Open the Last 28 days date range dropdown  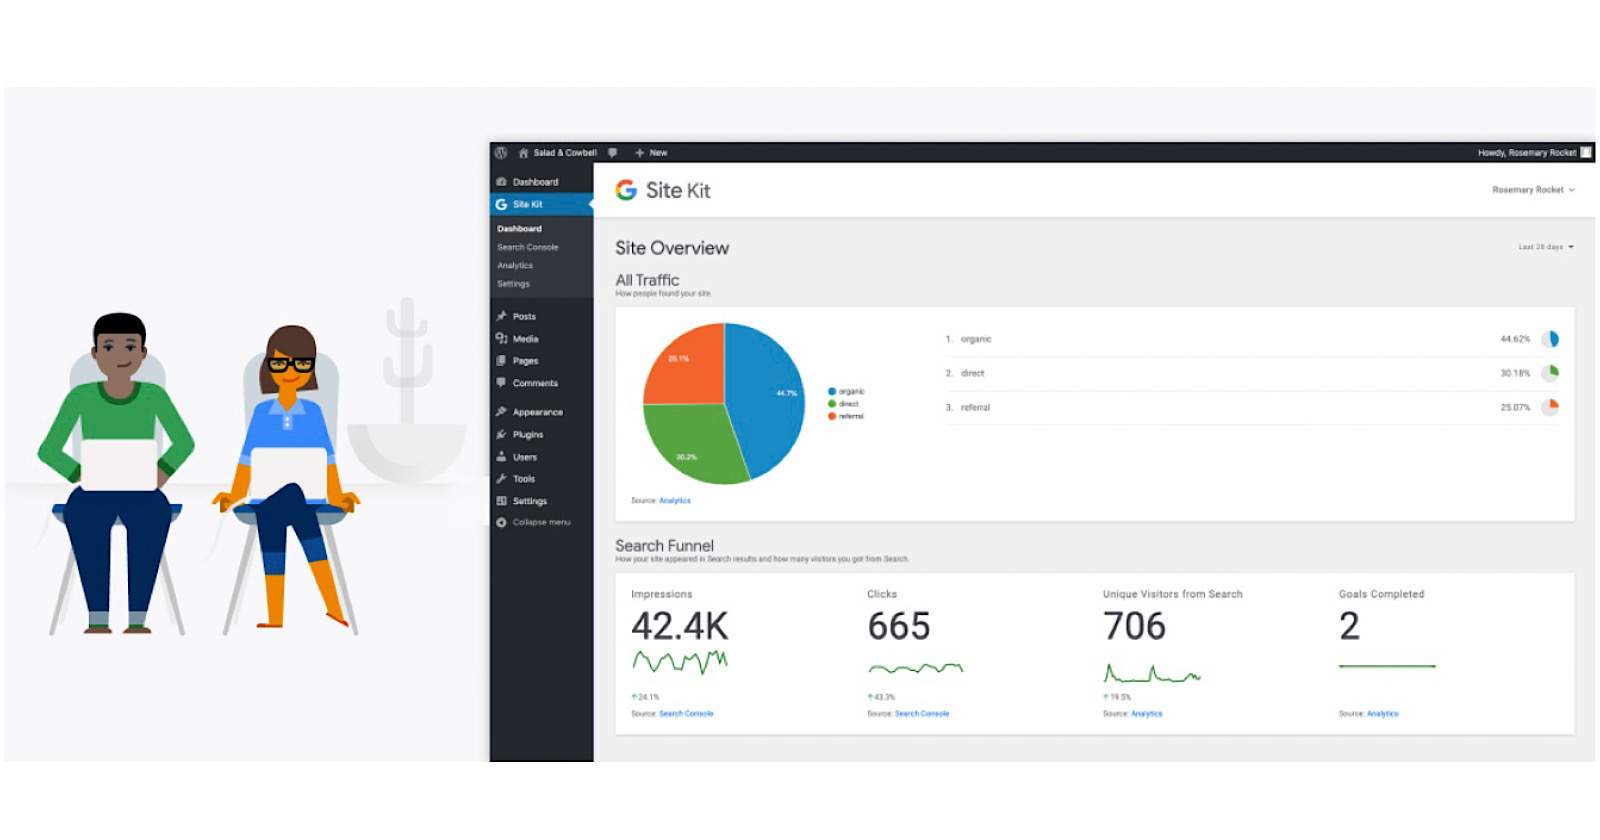1546,247
